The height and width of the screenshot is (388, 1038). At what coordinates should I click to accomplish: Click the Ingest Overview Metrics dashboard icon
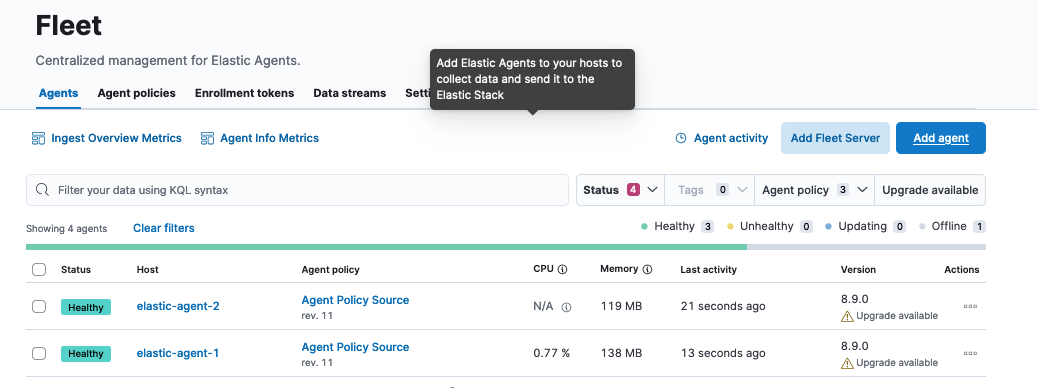[38, 138]
